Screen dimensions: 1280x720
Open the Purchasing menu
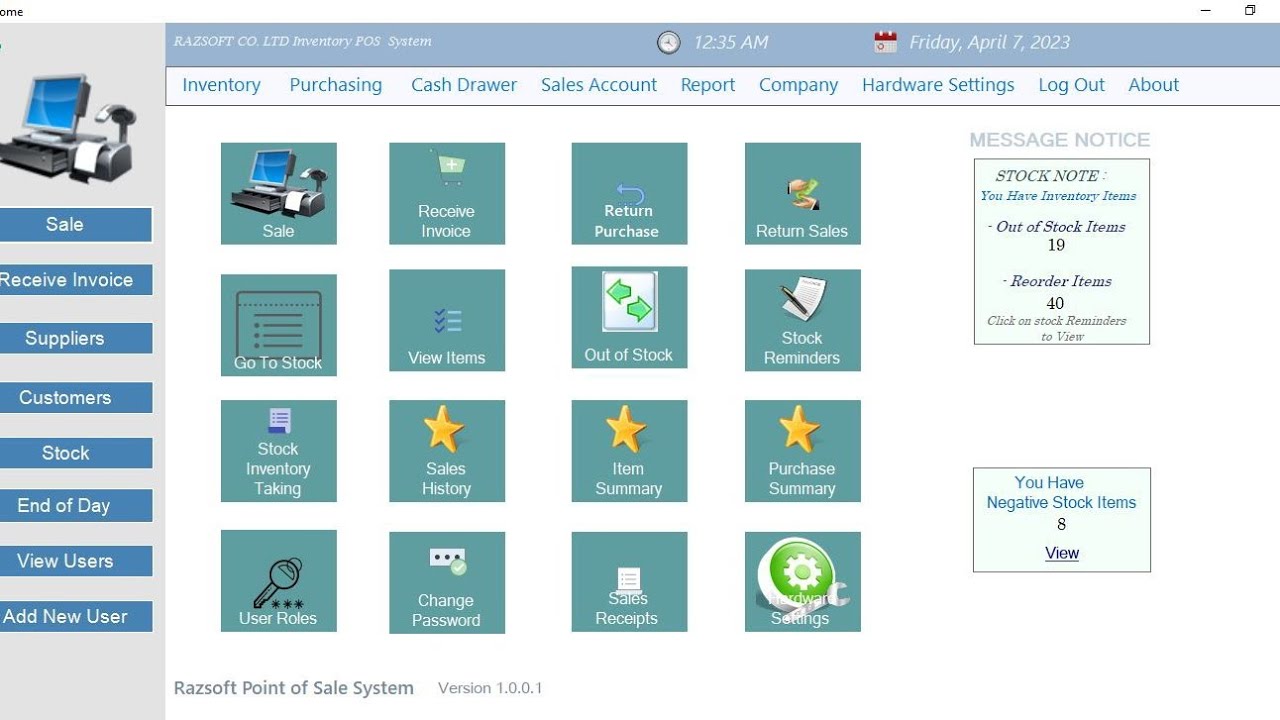(336, 85)
